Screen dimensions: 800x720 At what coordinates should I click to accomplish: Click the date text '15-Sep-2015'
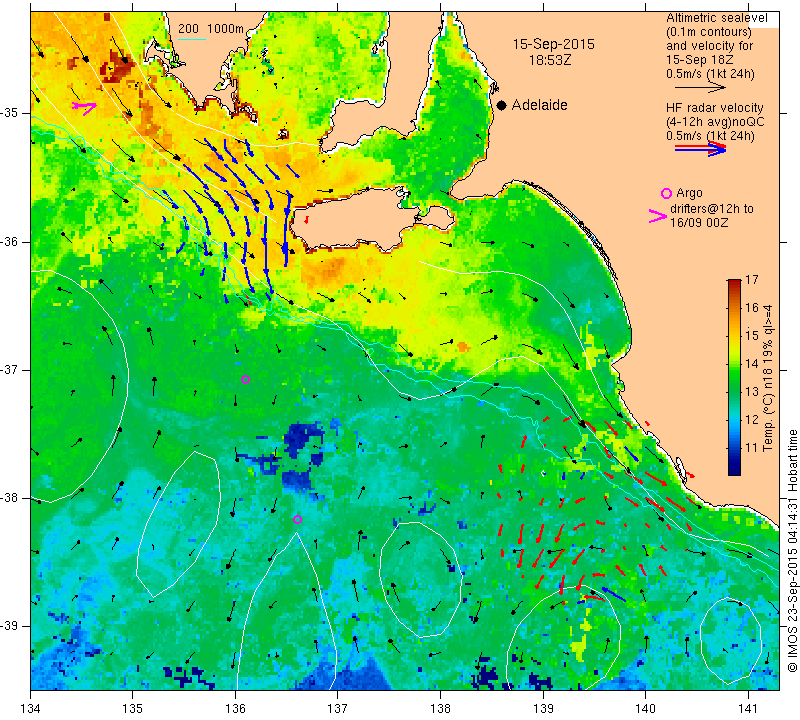(554, 44)
